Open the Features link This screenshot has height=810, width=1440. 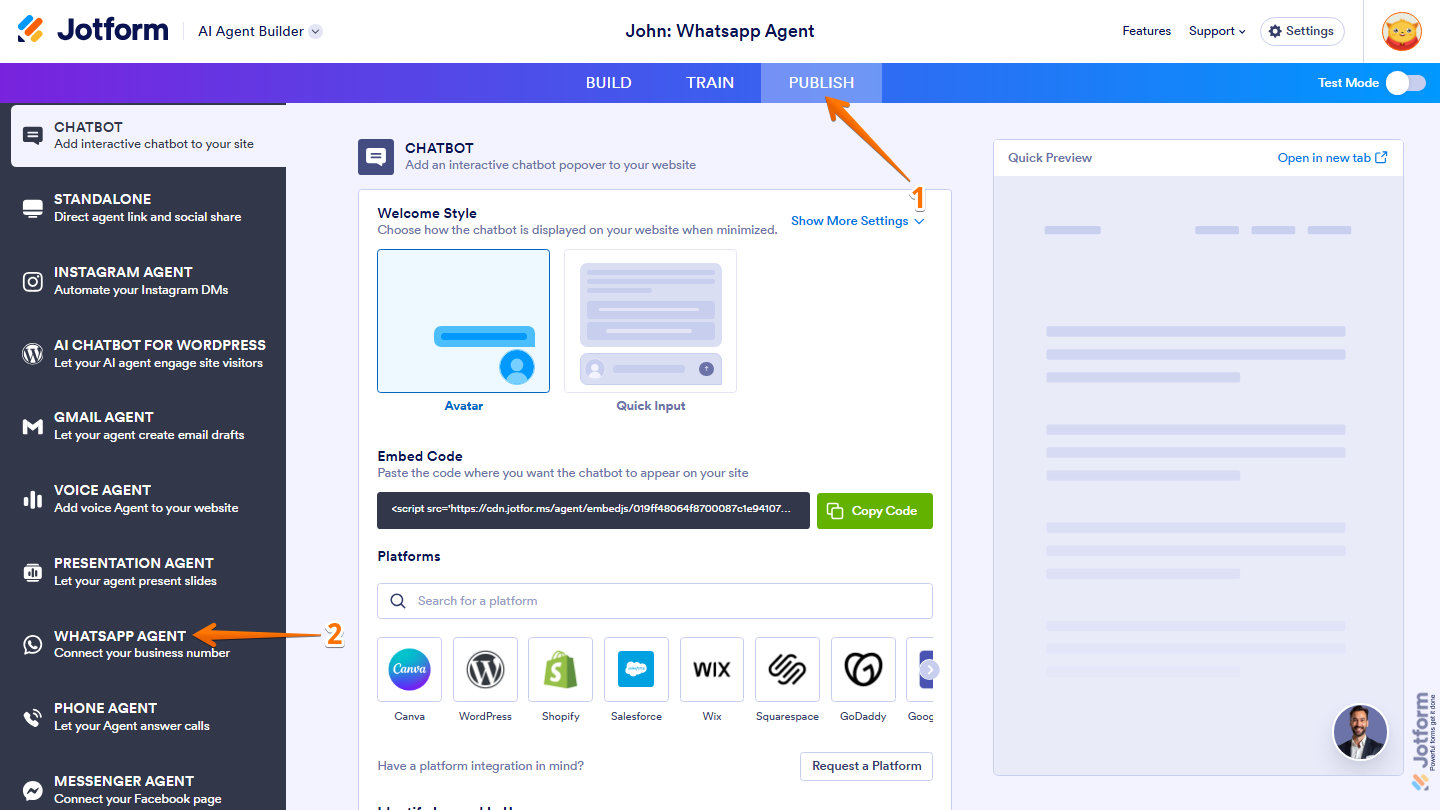pyautogui.click(x=1147, y=31)
